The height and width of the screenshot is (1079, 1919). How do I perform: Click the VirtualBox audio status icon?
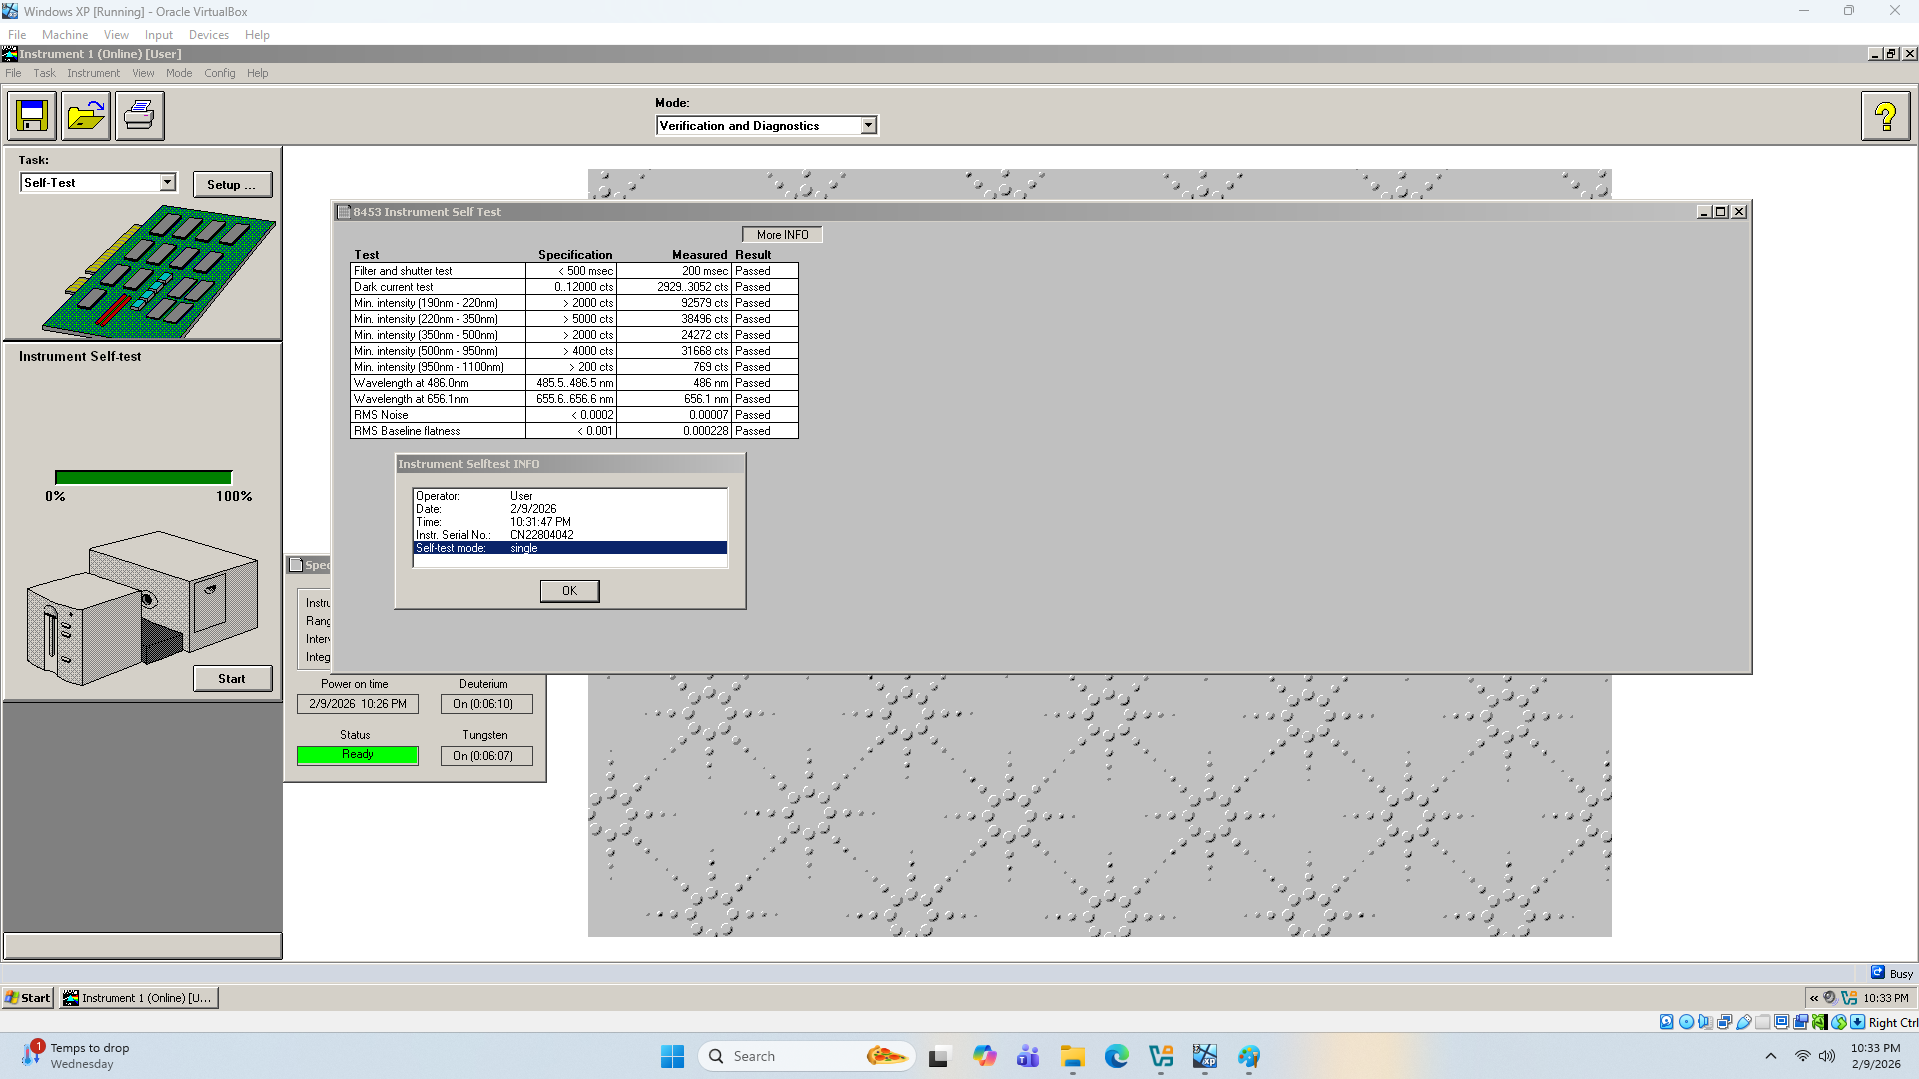coord(1705,1022)
